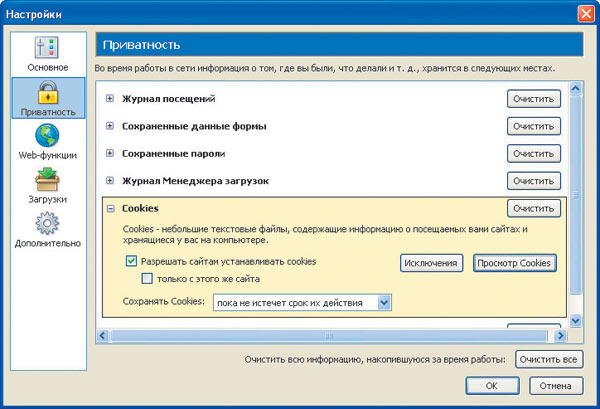Image resolution: width=600 pixels, height=409 pixels.
Task: Confirm with the OK button
Action: coord(492,386)
